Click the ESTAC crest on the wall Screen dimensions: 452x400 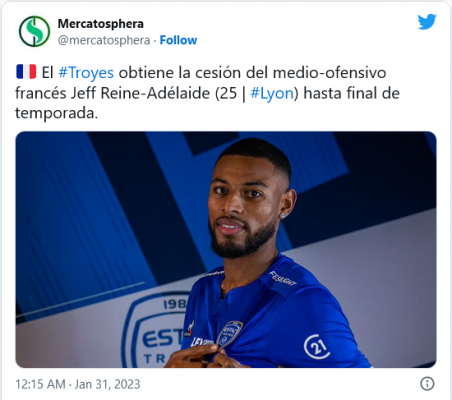pos(154,330)
